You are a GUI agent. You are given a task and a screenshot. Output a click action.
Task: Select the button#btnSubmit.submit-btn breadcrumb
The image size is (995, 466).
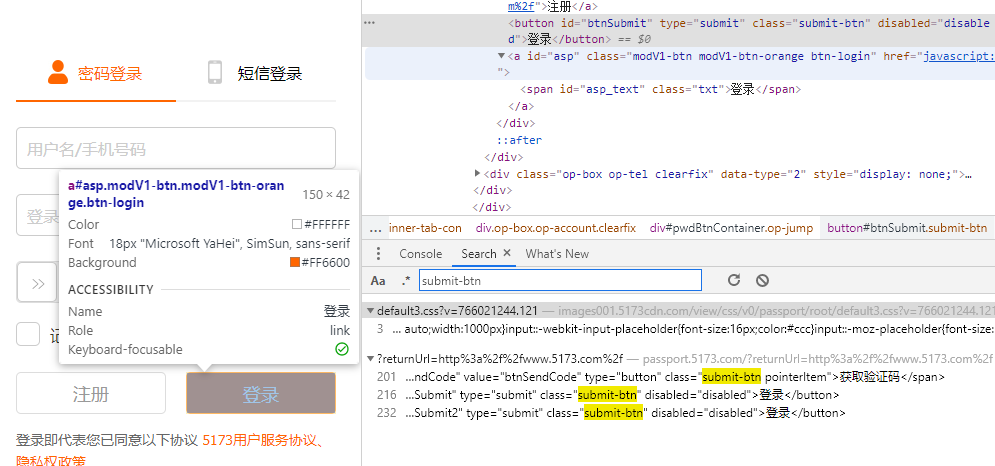(907, 228)
